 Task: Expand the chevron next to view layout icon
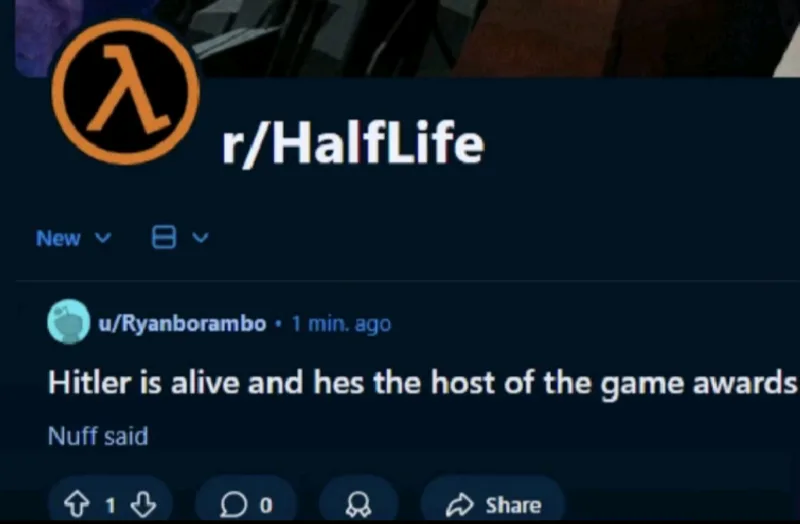[x=200, y=238]
